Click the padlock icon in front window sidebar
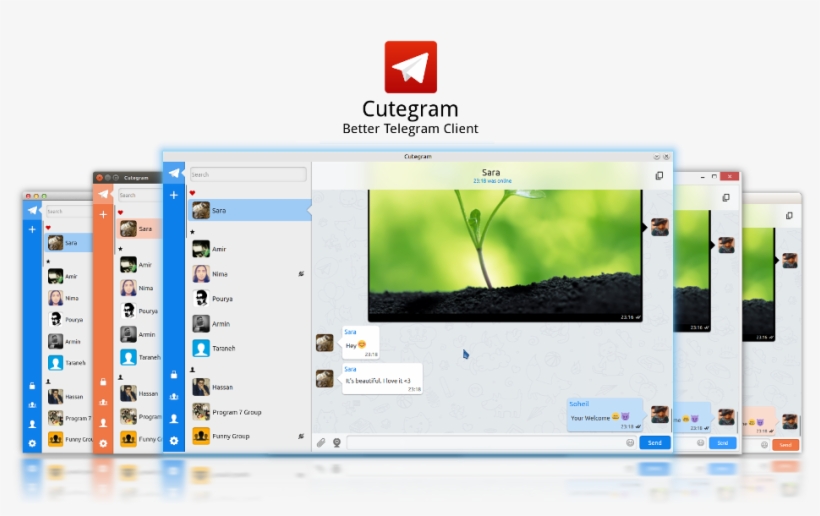 pos(174,375)
